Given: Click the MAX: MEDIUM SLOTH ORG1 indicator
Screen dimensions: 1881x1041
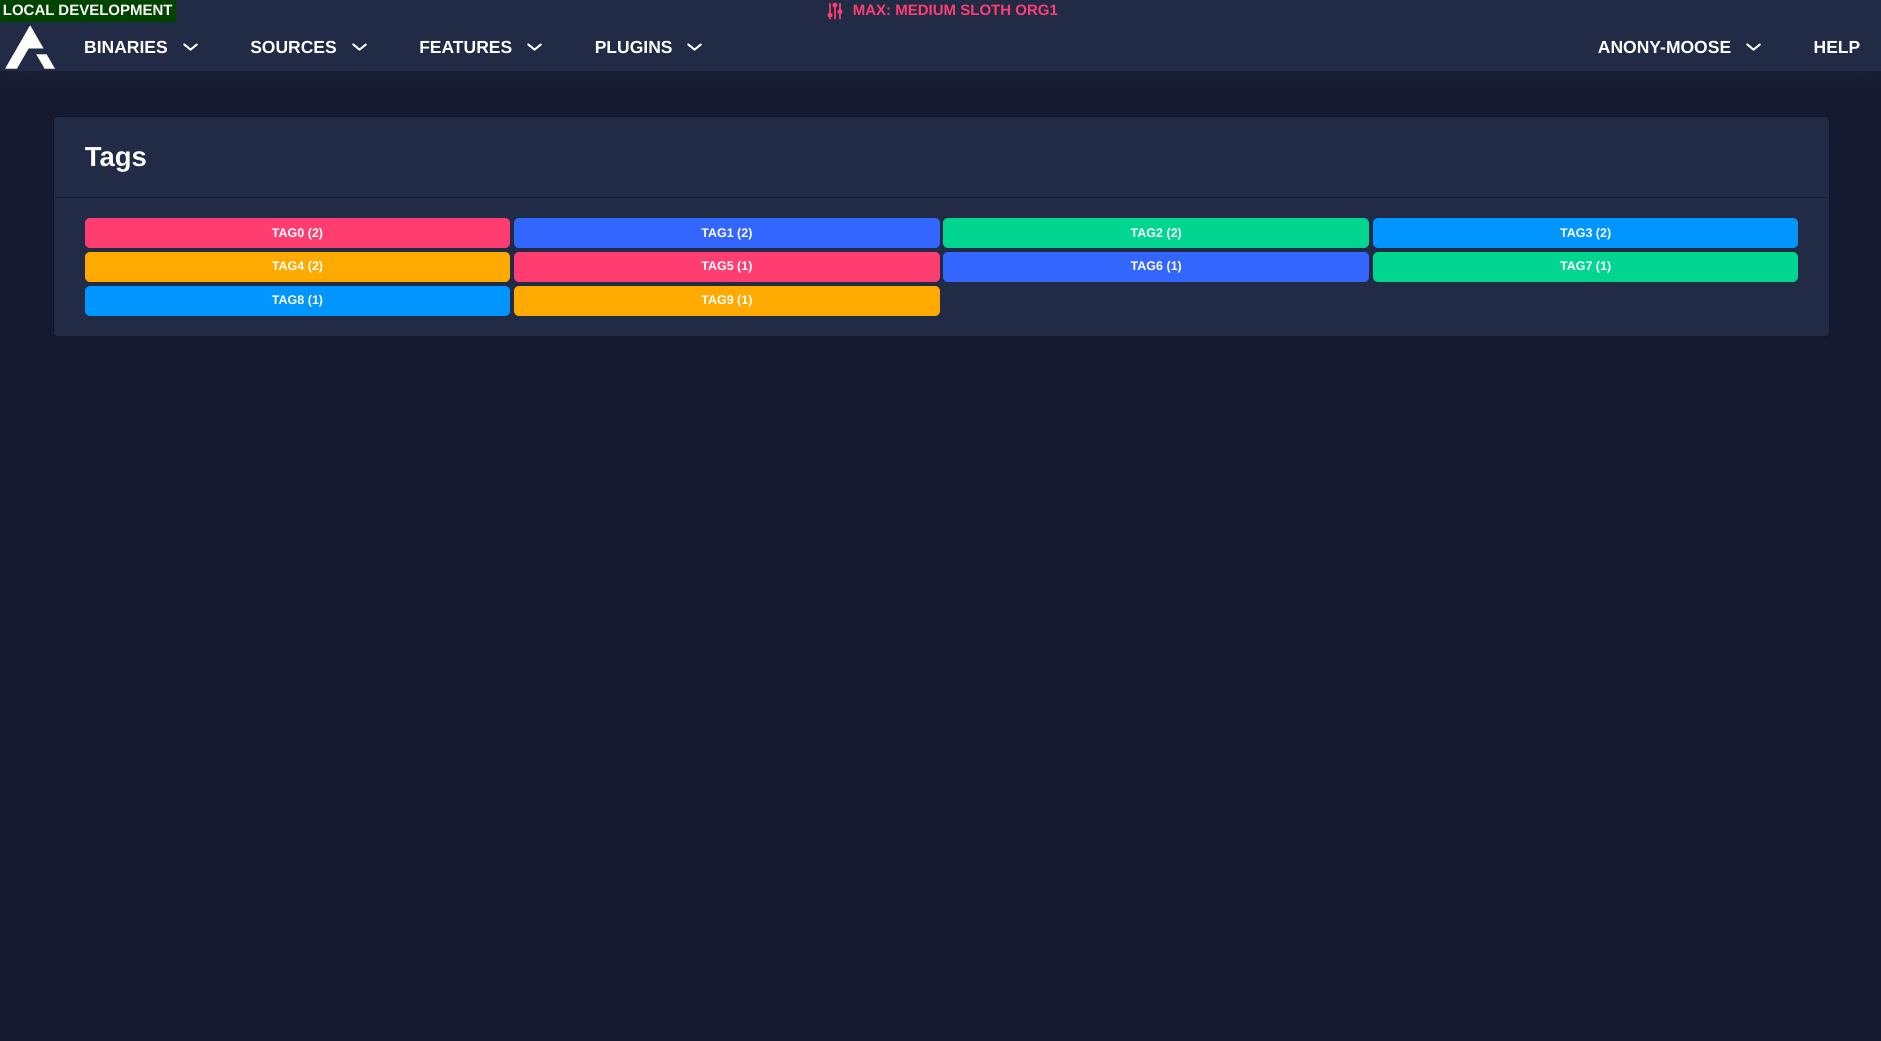Looking at the screenshot, I should coord(954,10).
